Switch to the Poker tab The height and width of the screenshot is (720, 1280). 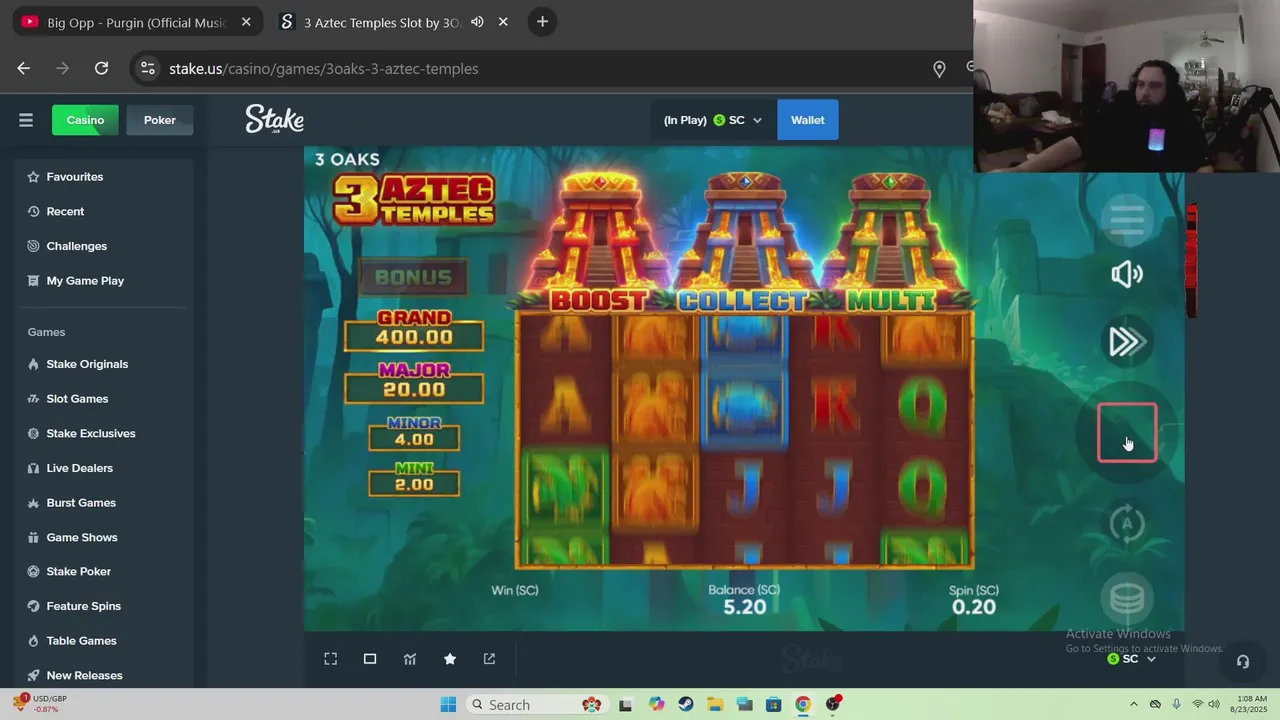point(160,120)
